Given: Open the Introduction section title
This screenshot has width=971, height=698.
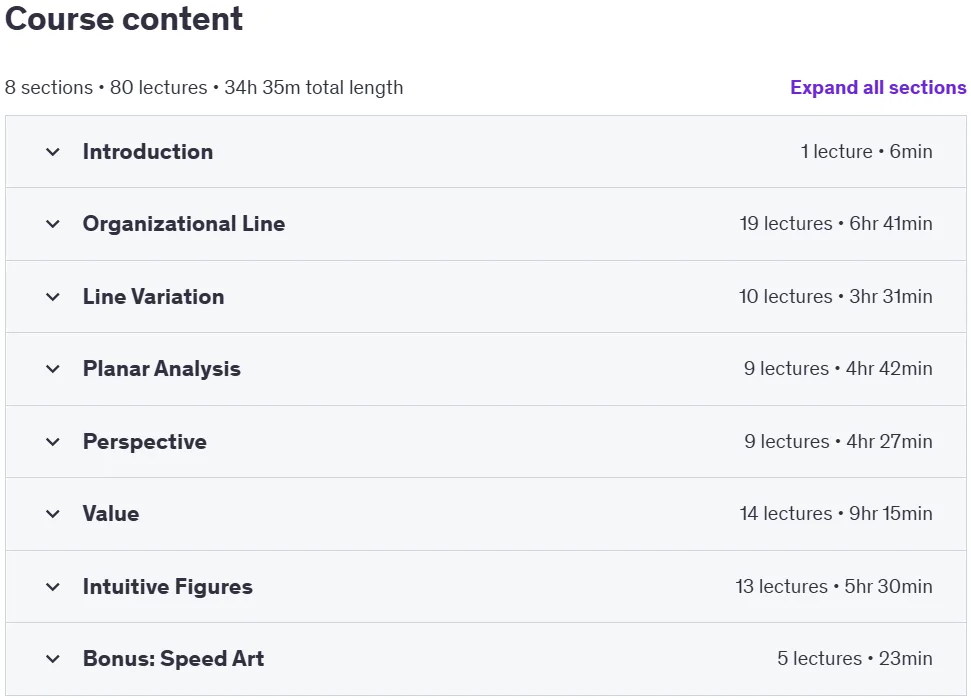Looking at the screenshot, I should coord(148,152).
